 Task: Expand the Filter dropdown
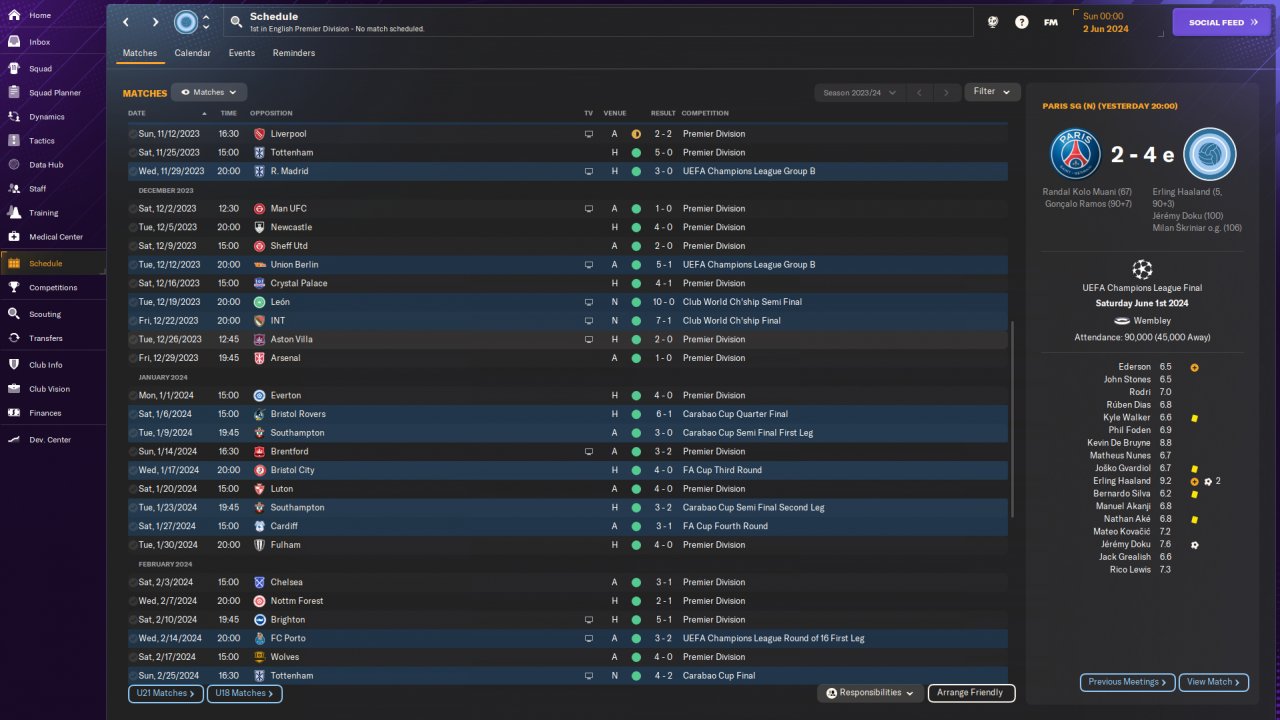(992, 92)
